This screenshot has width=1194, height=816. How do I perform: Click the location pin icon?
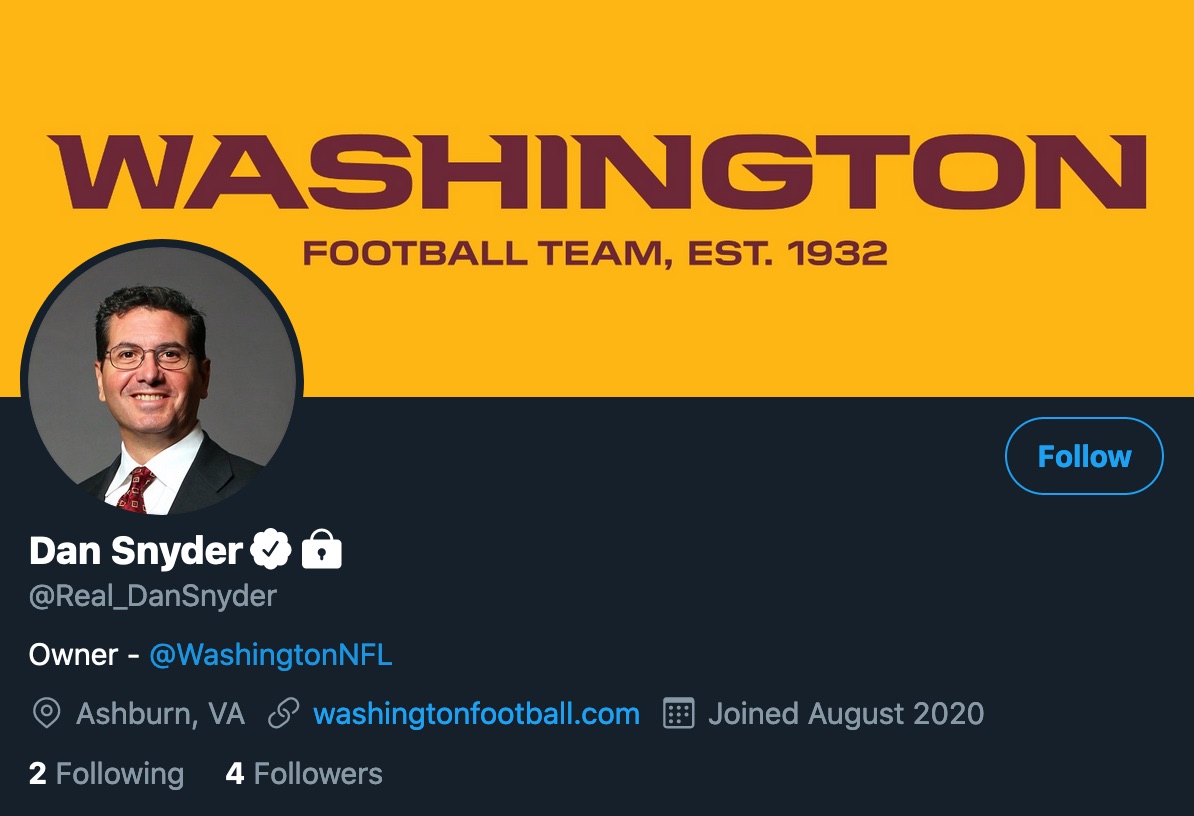pos(46,713)
